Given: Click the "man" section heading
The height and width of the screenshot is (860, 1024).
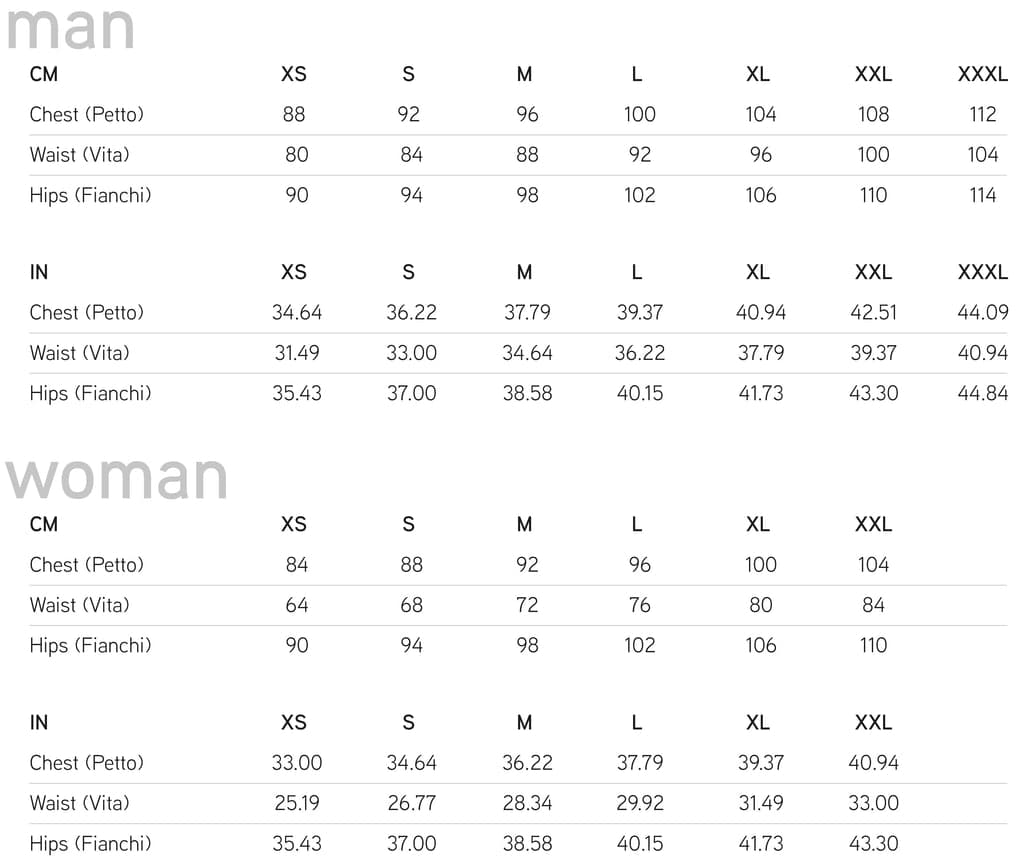Looking at the screenshot, I should [71, 27].
